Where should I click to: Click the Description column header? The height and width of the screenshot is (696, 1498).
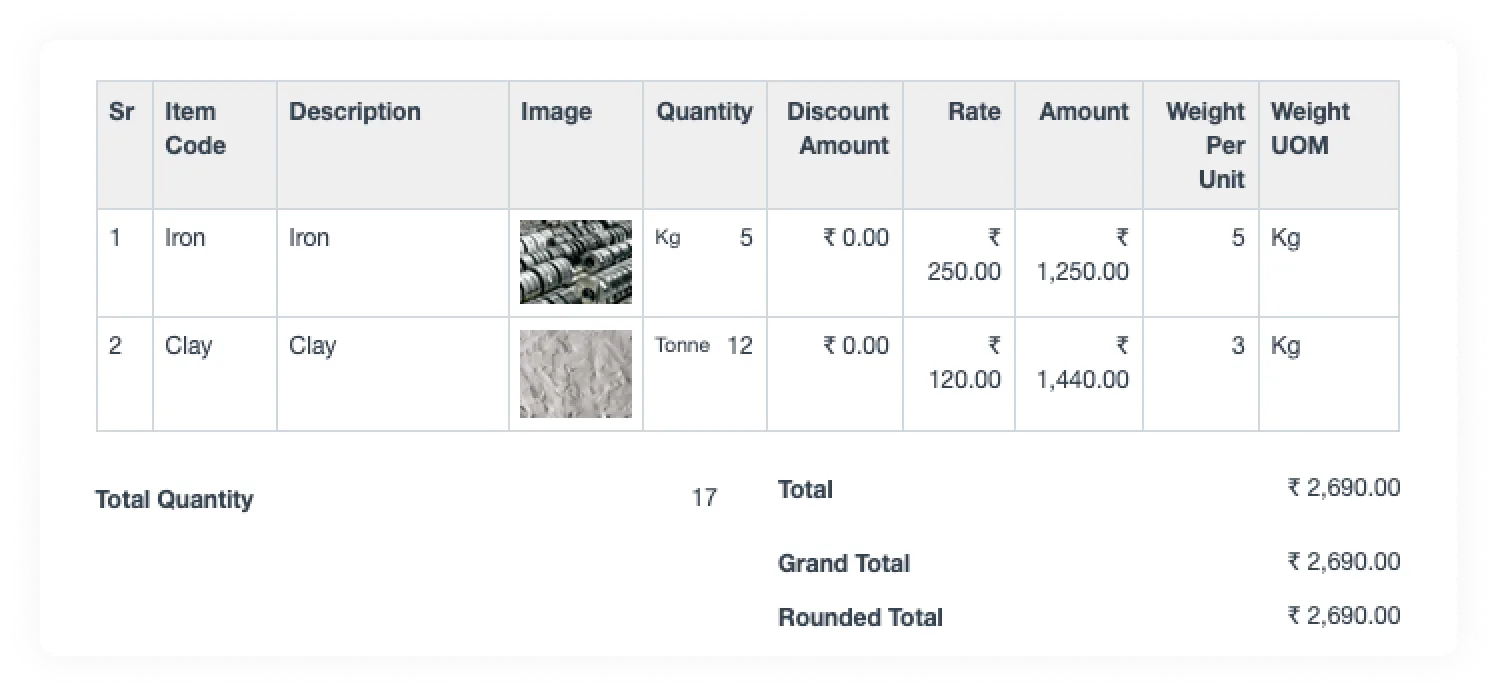[x=355, y=112]
